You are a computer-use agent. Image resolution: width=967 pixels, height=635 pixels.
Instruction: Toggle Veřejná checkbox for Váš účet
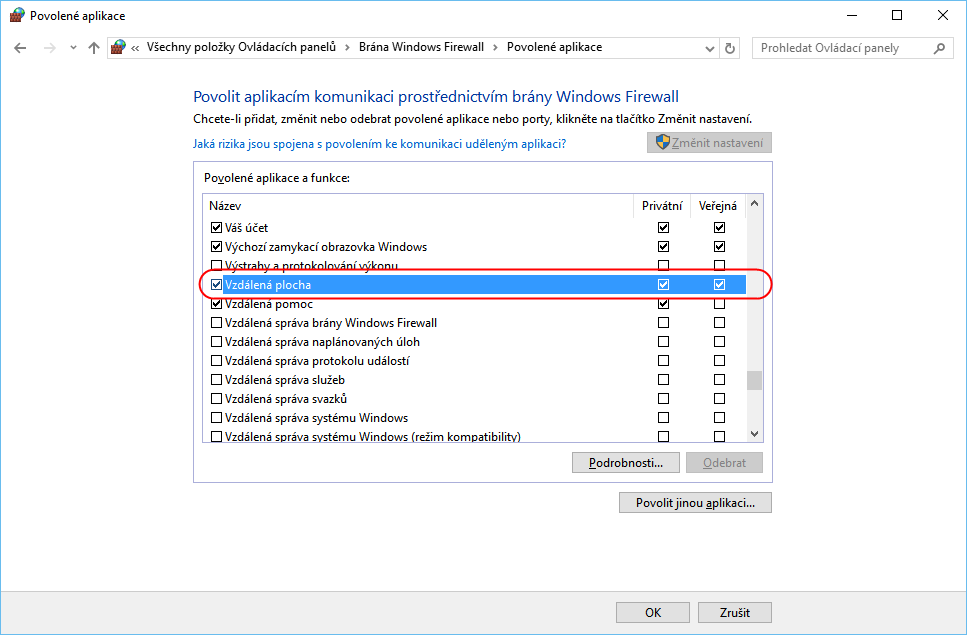719,227
